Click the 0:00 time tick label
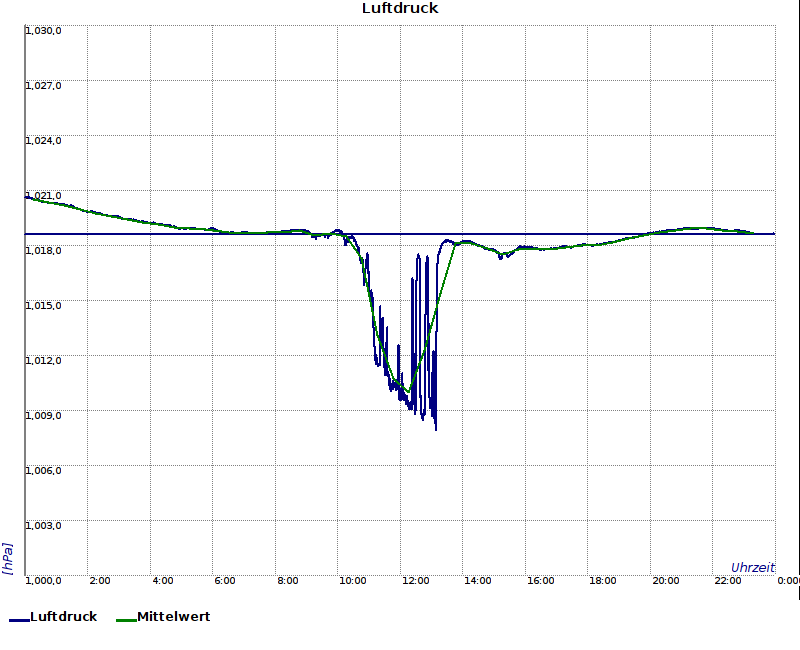Image resolution: width=800 pixels, height=650 pixels. point(788,581)
